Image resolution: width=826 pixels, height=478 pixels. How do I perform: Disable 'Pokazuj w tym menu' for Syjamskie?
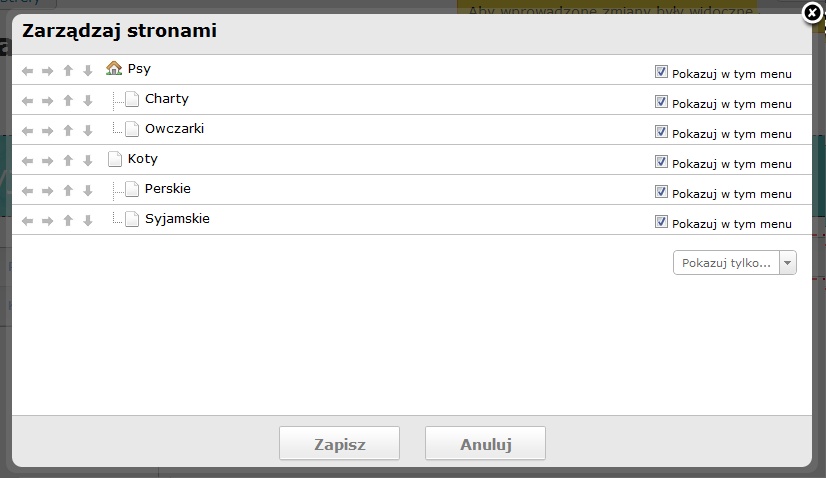661,222
